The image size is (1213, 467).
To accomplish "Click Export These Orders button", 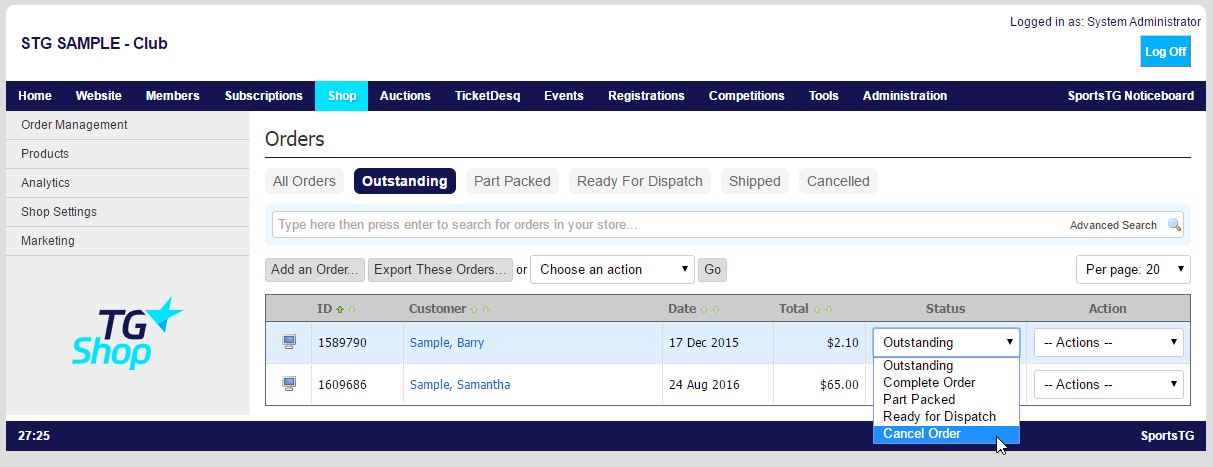I will click(x=440, y=269).
